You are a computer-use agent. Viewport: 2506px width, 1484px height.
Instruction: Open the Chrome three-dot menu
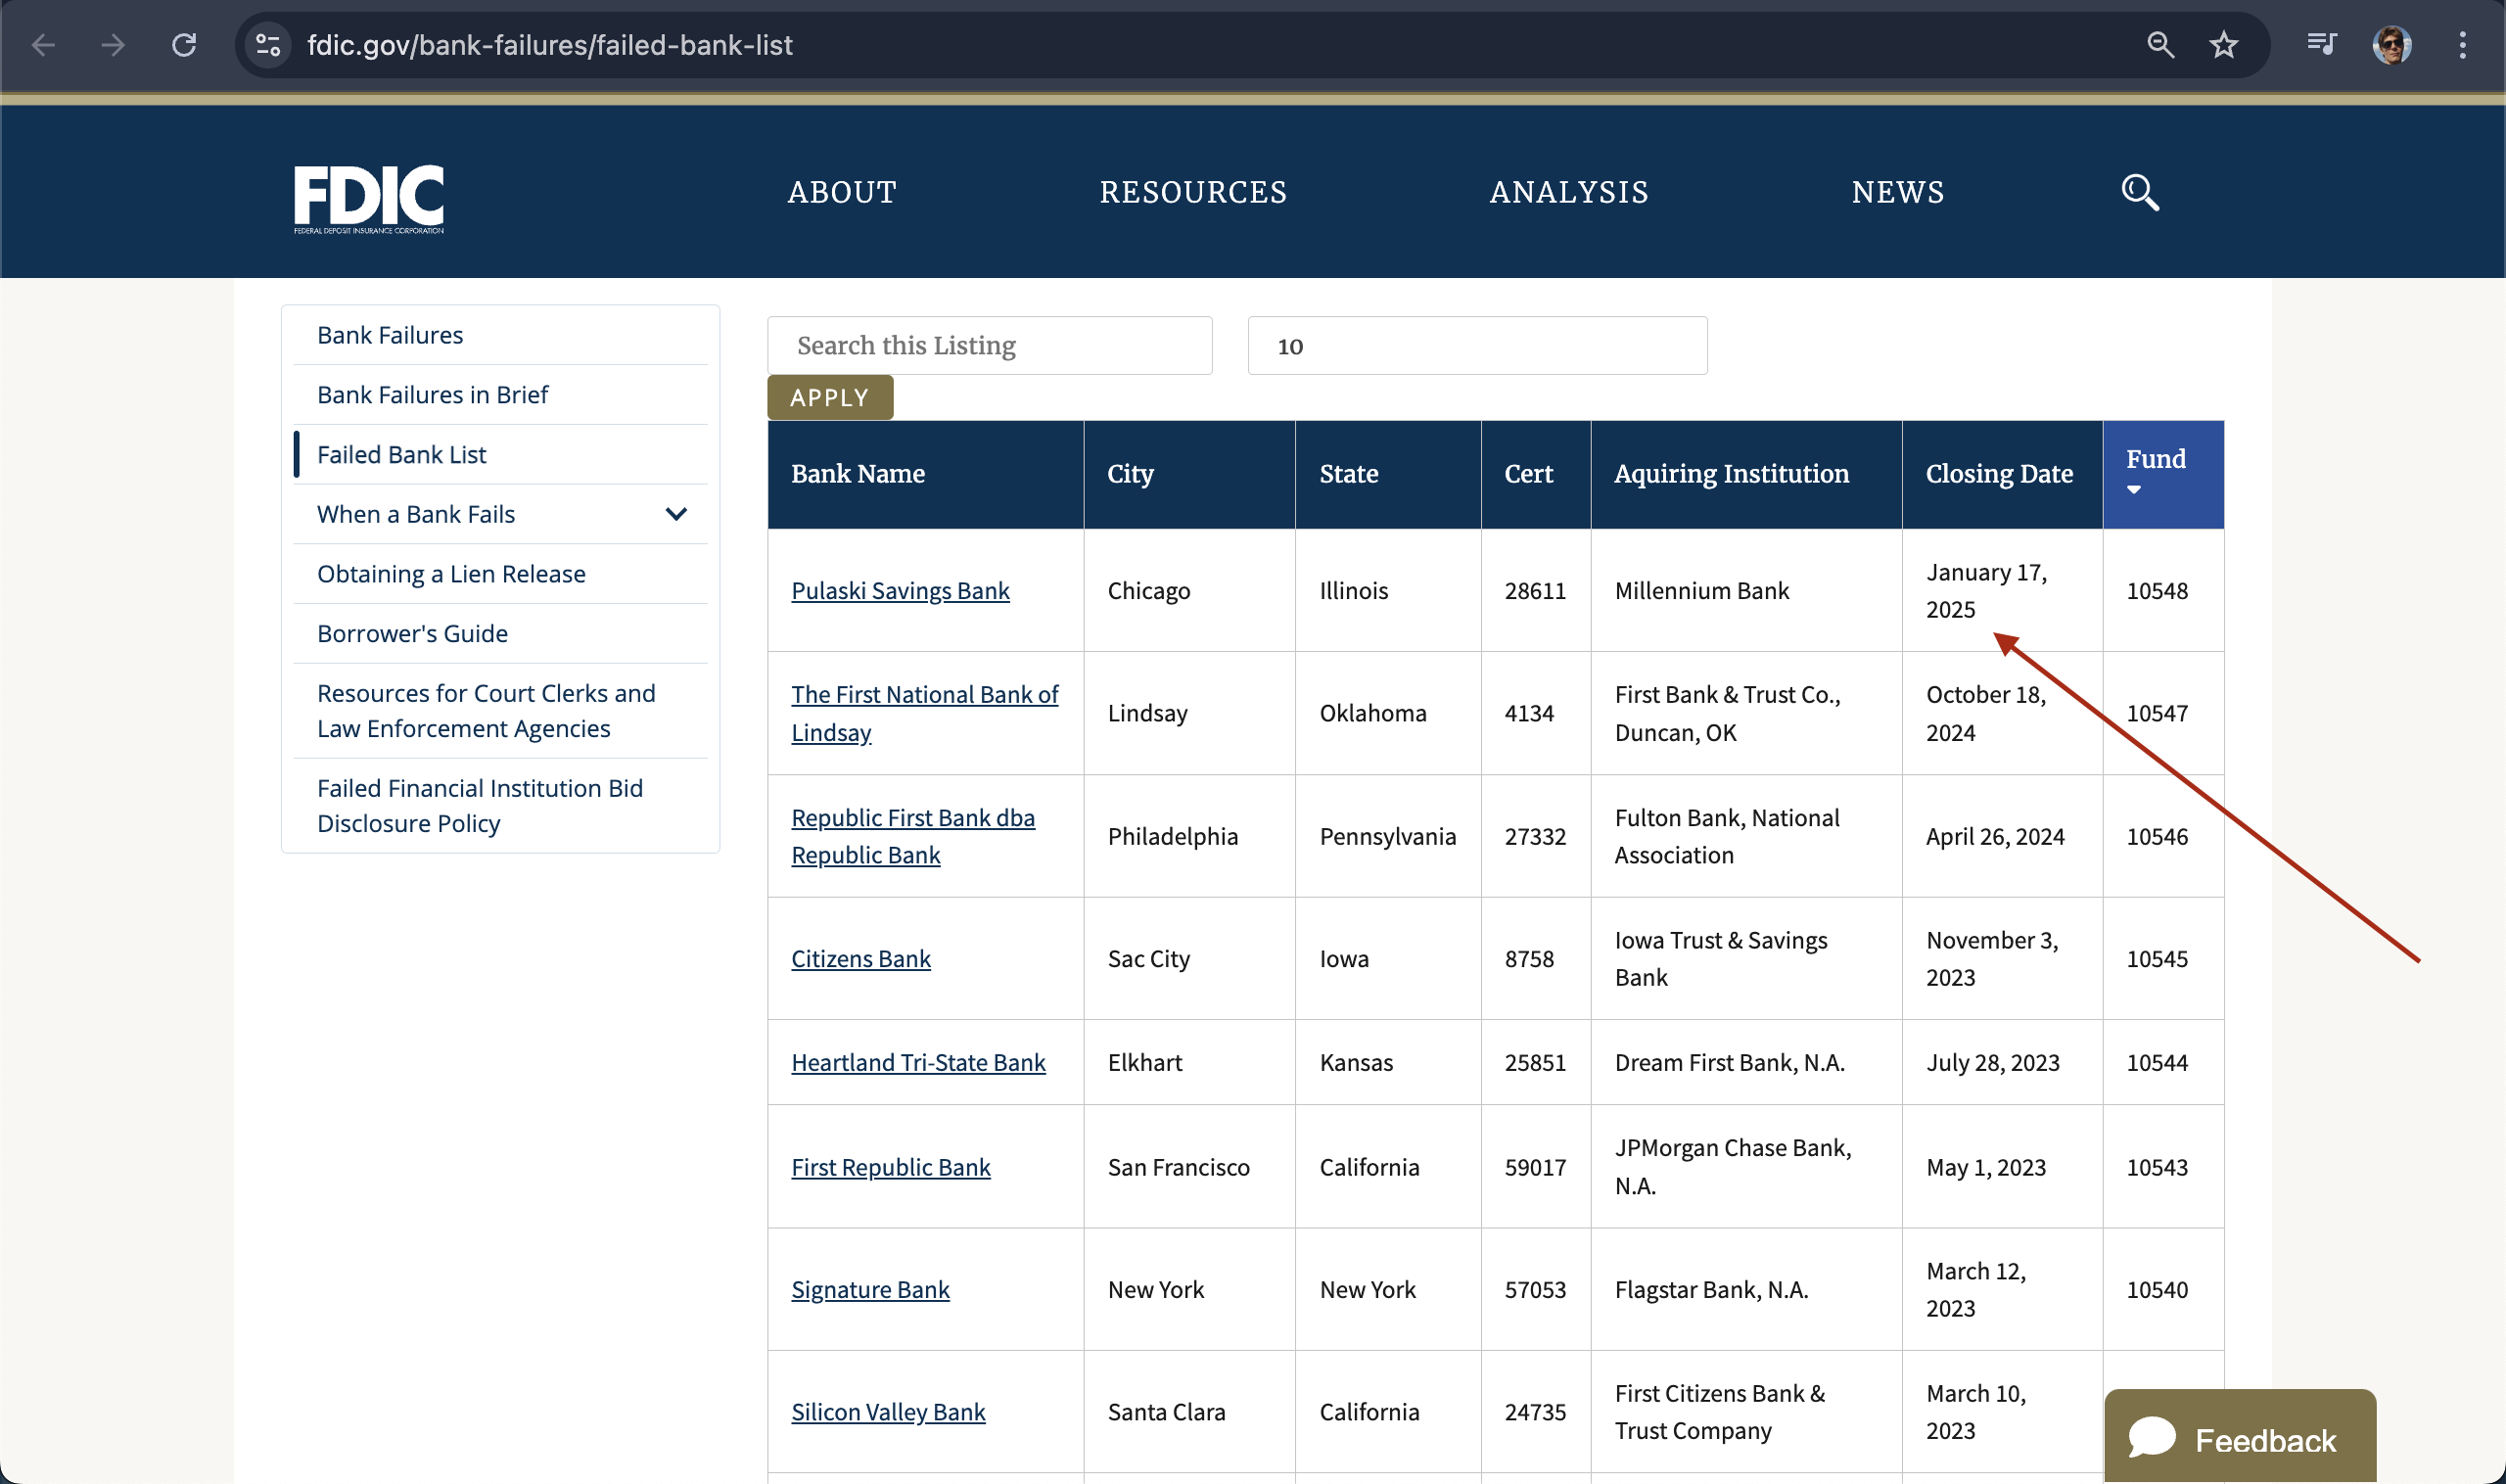pos(2462,45)
